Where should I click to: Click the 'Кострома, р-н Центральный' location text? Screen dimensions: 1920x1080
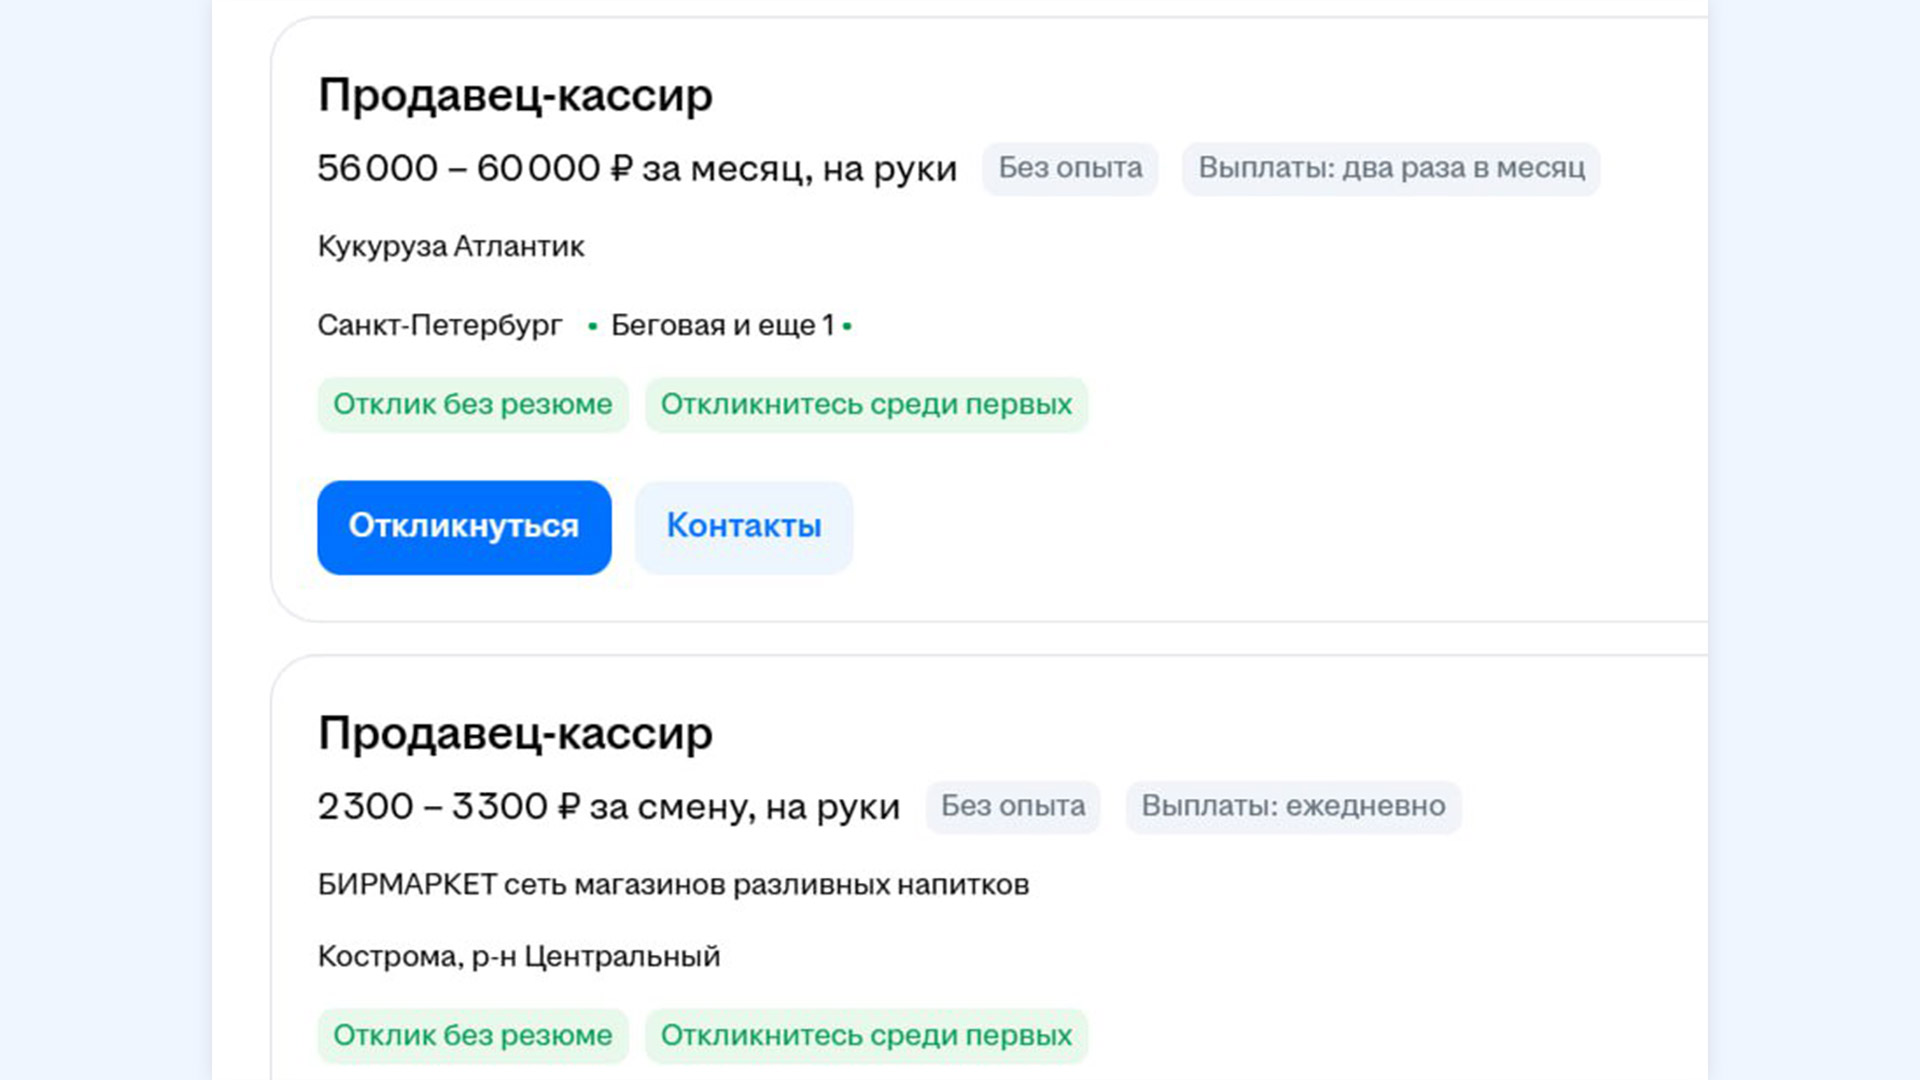[x=519, y=957]
